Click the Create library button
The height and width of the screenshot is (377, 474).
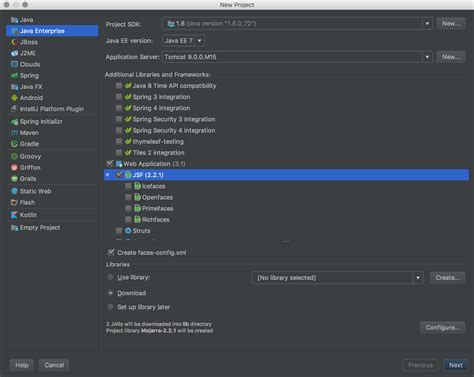tap(448, 278)
